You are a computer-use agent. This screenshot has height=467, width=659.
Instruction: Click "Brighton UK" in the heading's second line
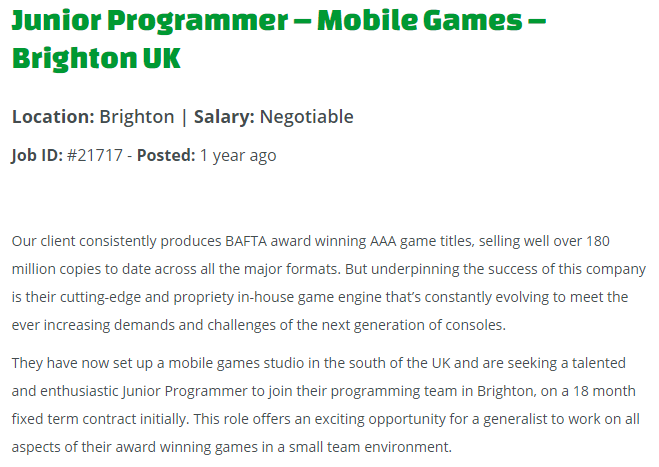click(97, 58)
